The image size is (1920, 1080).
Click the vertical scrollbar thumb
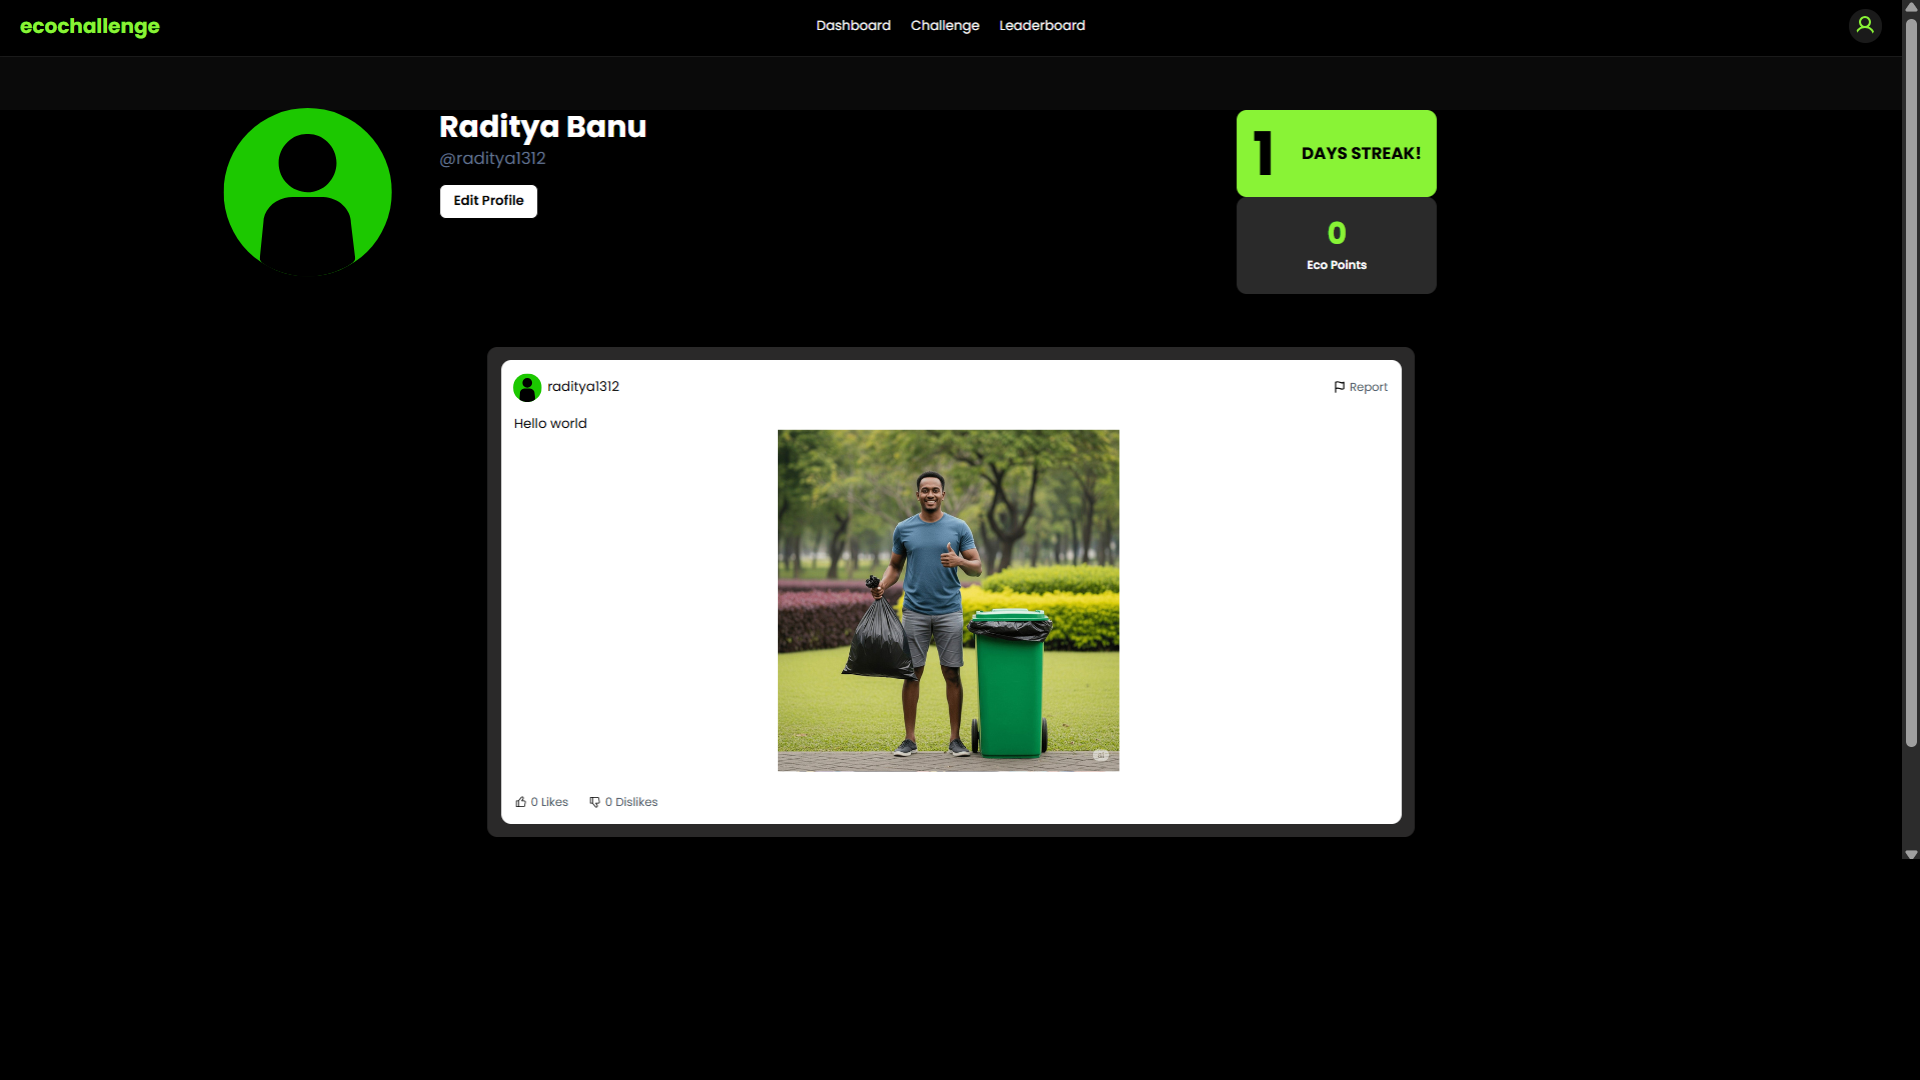click(x=1911, y=380)
